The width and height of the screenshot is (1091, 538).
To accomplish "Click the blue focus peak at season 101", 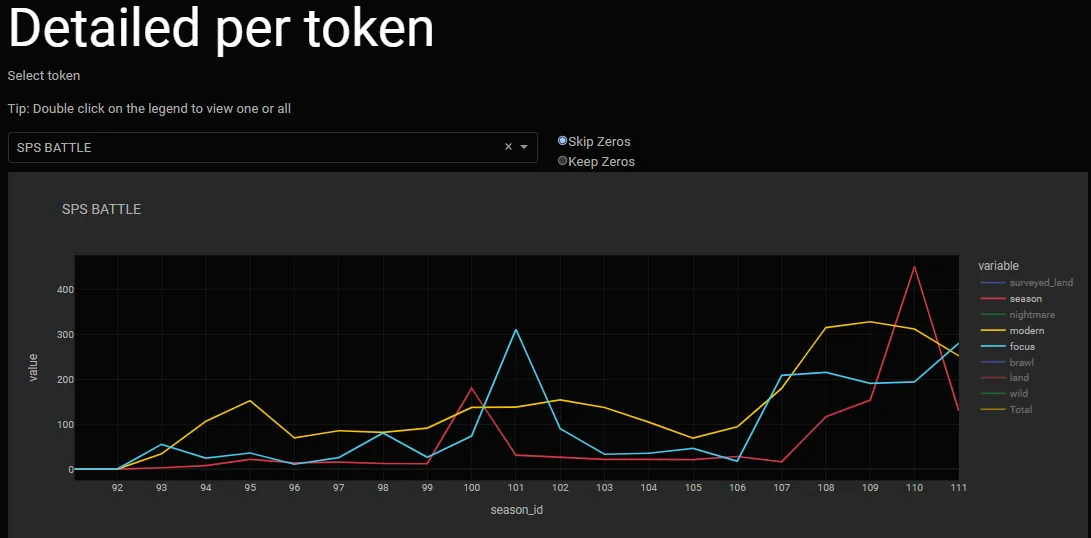I will (x=516, y=330).
